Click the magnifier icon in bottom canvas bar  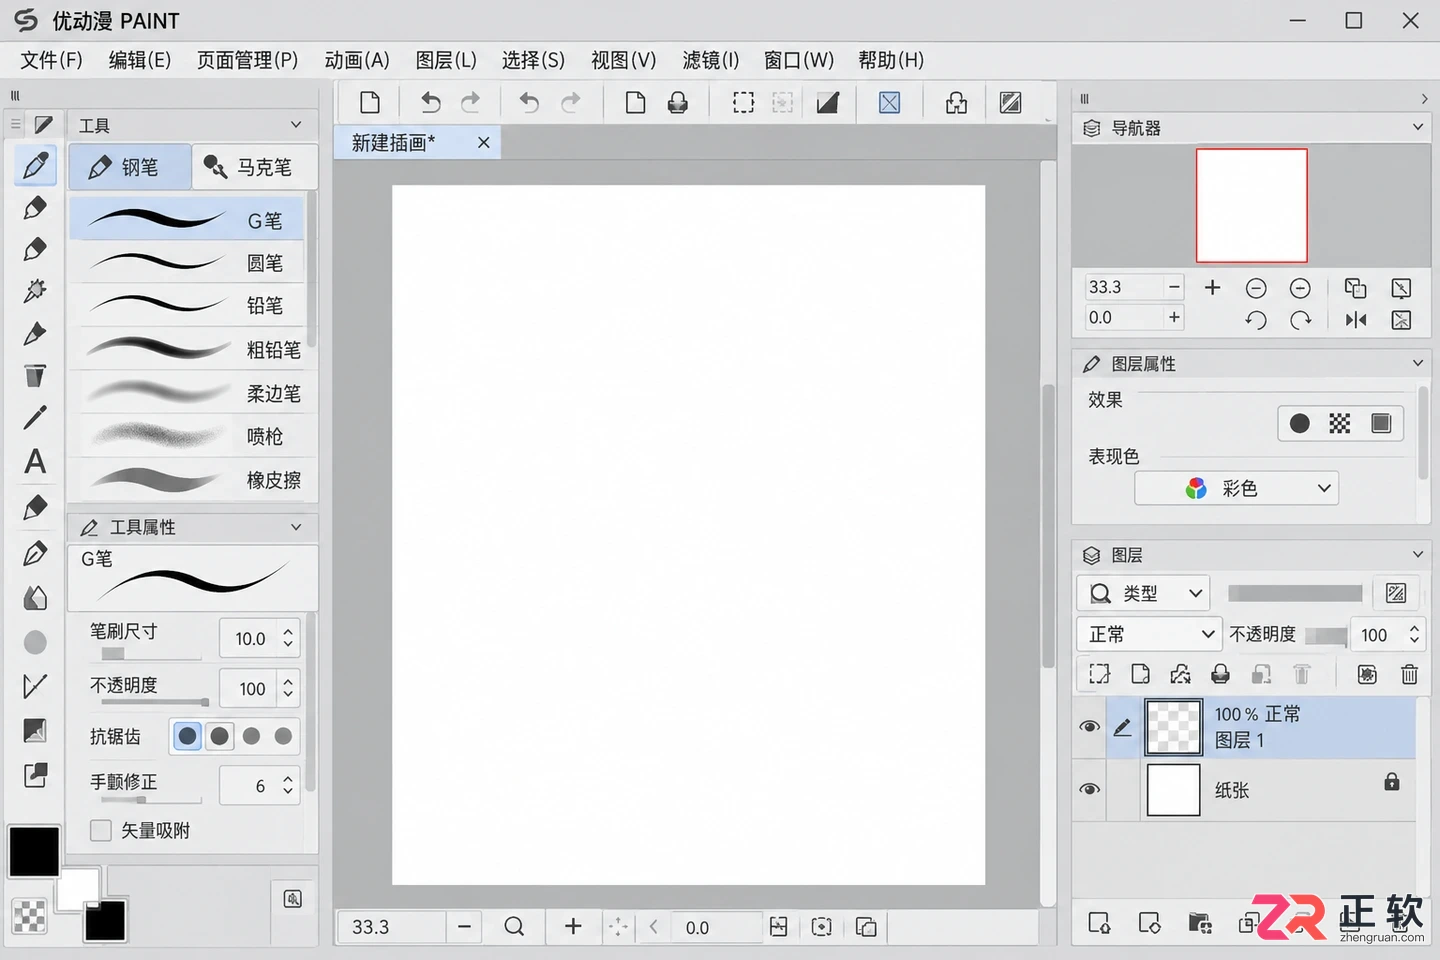[x=514, y=927]
